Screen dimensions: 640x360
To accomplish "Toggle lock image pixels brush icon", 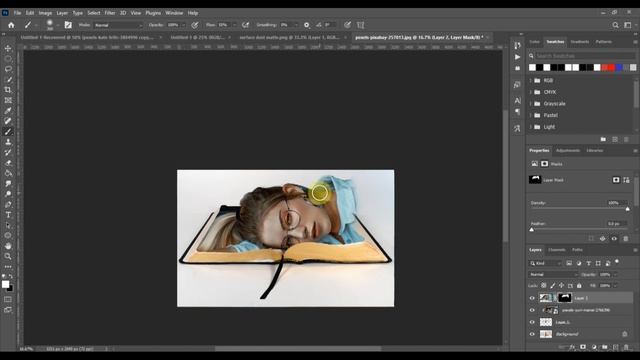I will coord(553,286).
